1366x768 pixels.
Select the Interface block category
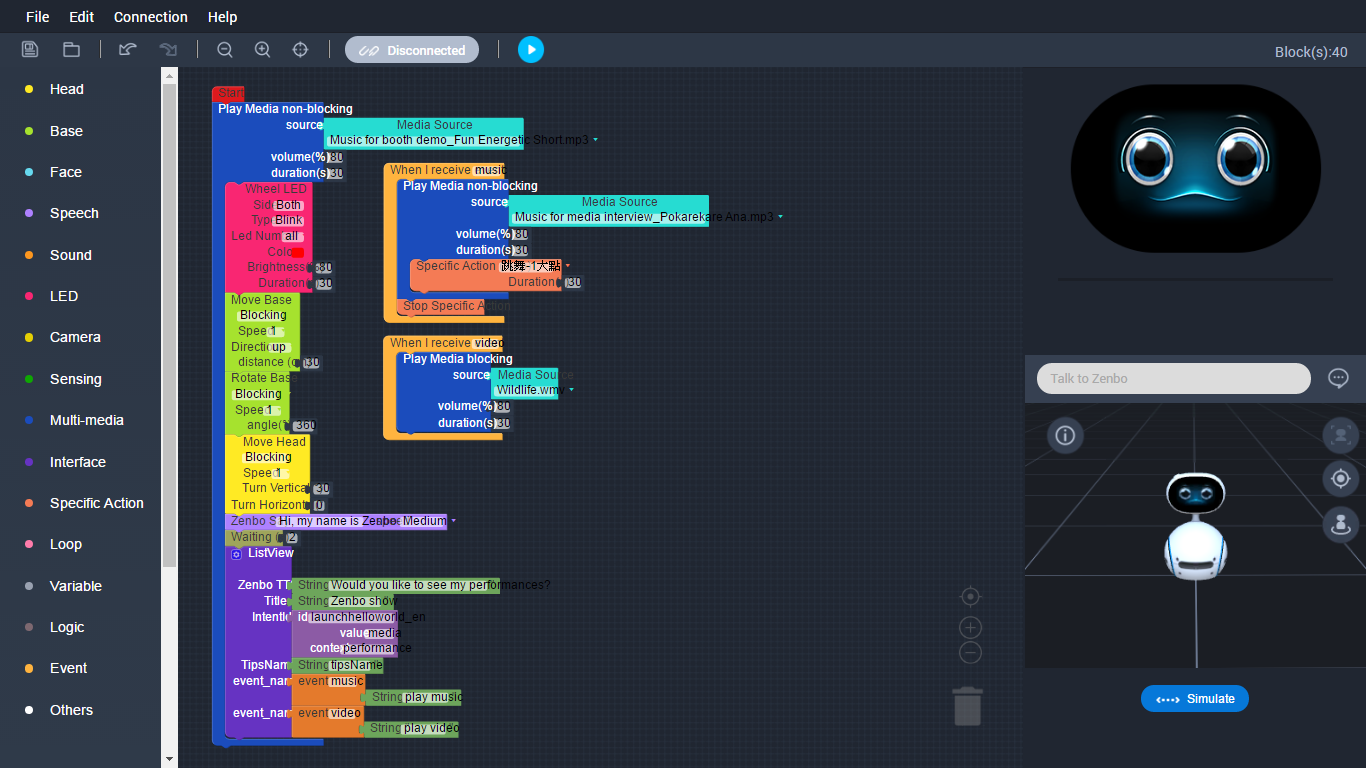(x=78, y=462)
